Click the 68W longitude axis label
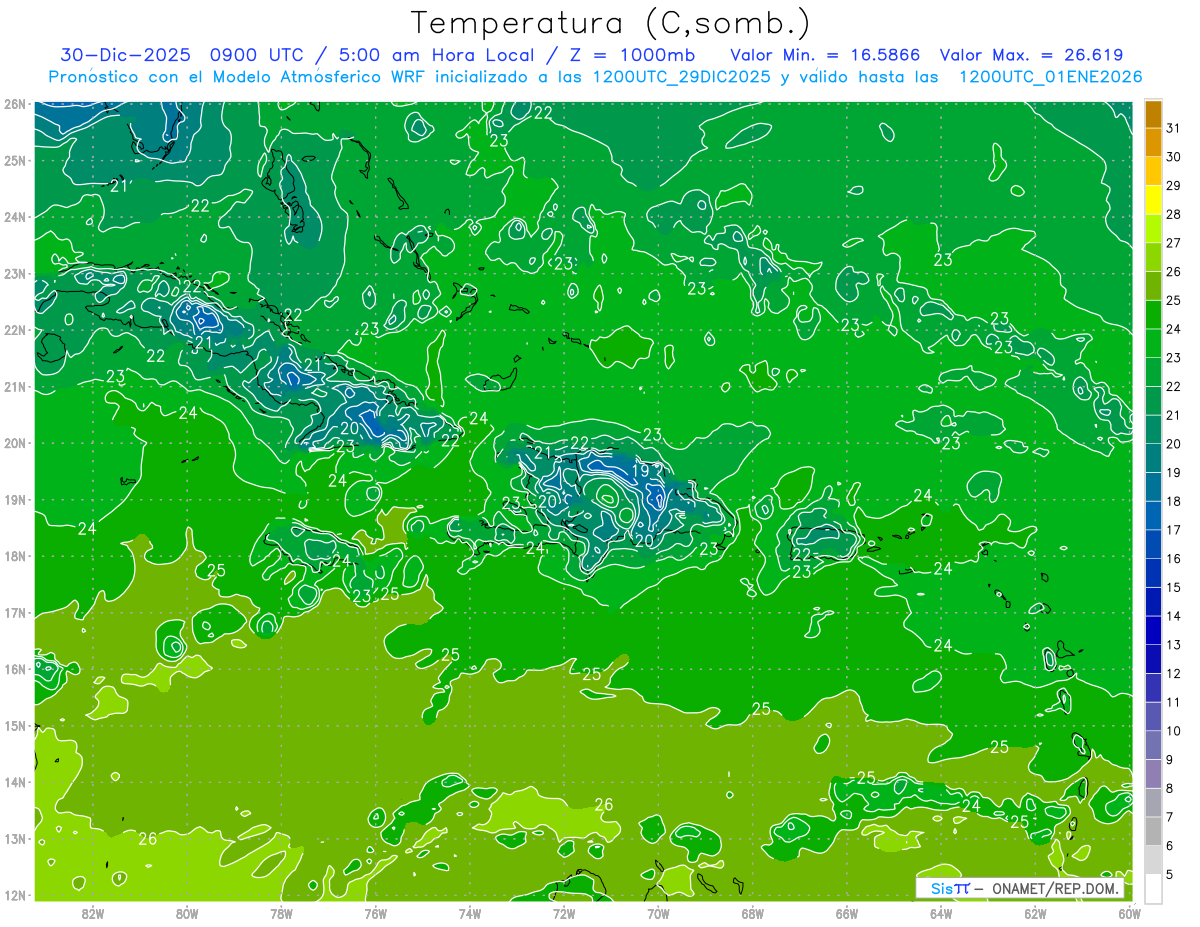This screenshot has width=1200, height=927. 752,913
